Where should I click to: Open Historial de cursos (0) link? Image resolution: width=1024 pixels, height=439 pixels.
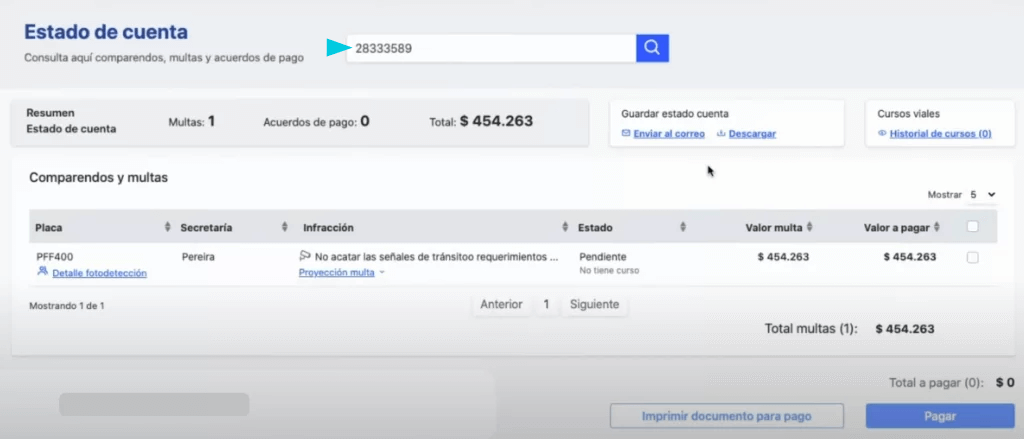940,133
